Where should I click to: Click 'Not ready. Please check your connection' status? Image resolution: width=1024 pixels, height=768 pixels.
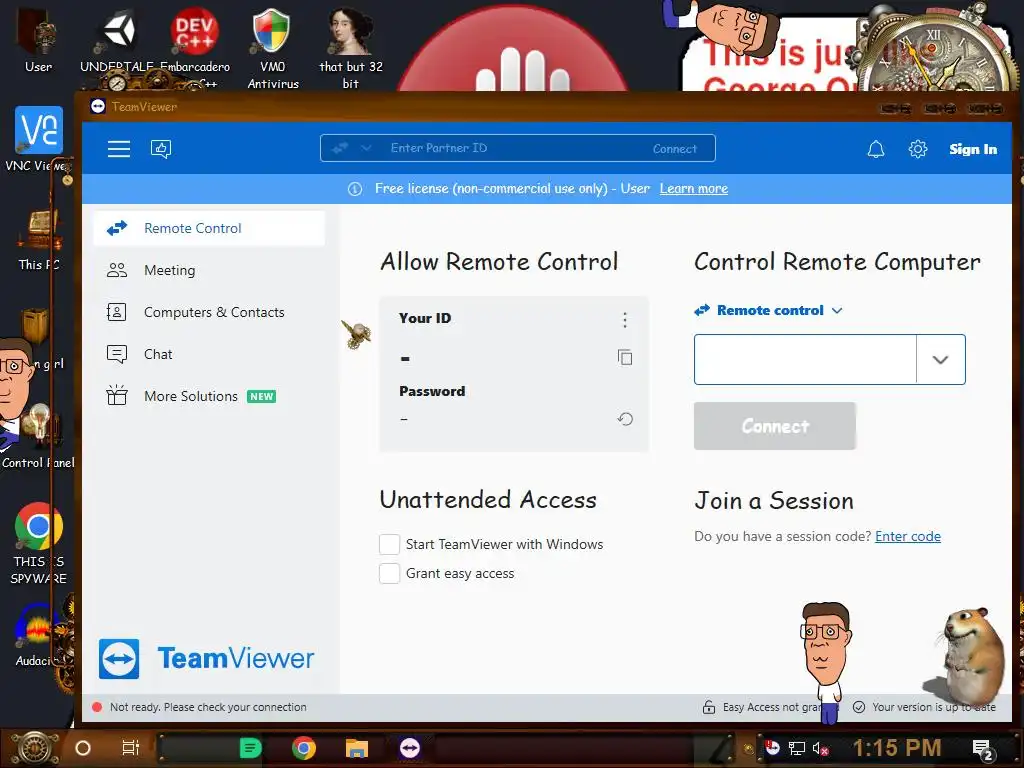click(x=208, y=707)
